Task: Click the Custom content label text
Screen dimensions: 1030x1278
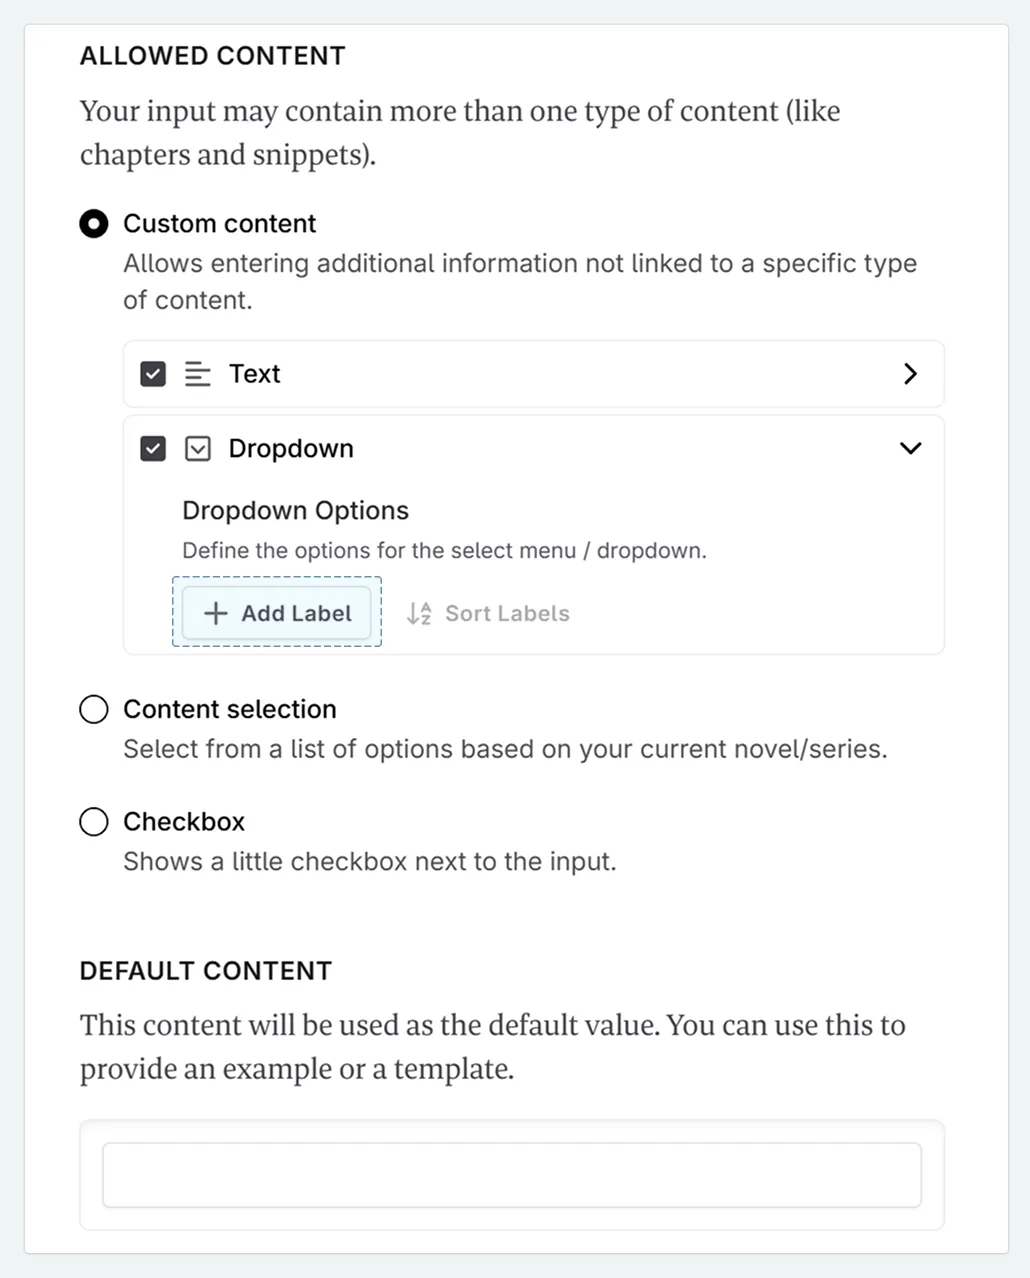Action: tap(220, 224)
